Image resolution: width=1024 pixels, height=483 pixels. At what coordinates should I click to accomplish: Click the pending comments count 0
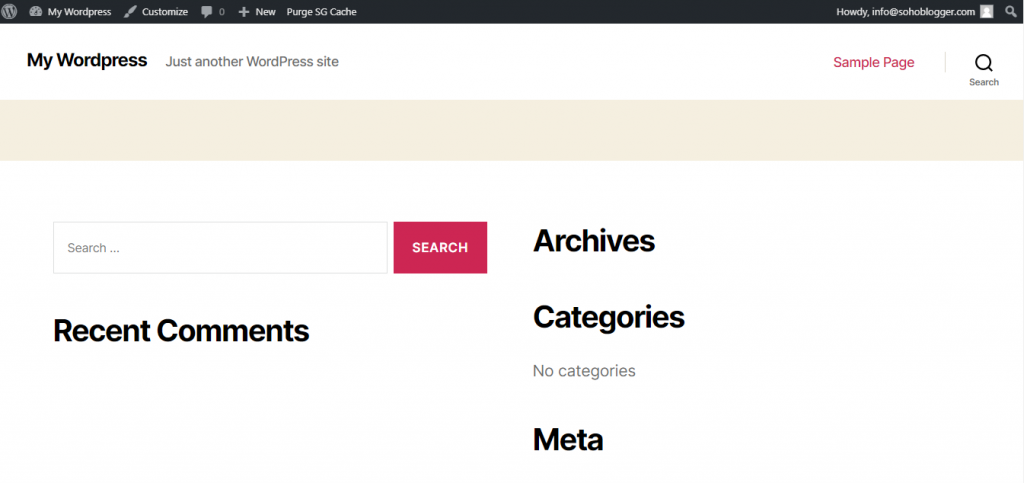click(221, 12)
